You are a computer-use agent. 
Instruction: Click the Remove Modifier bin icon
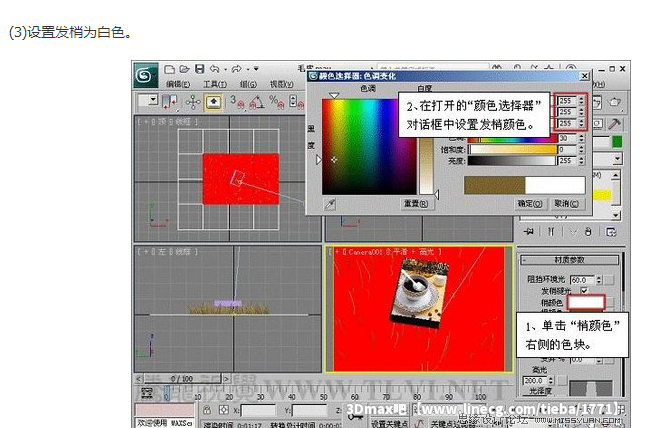pyautogui.click(x=588, y=232)
